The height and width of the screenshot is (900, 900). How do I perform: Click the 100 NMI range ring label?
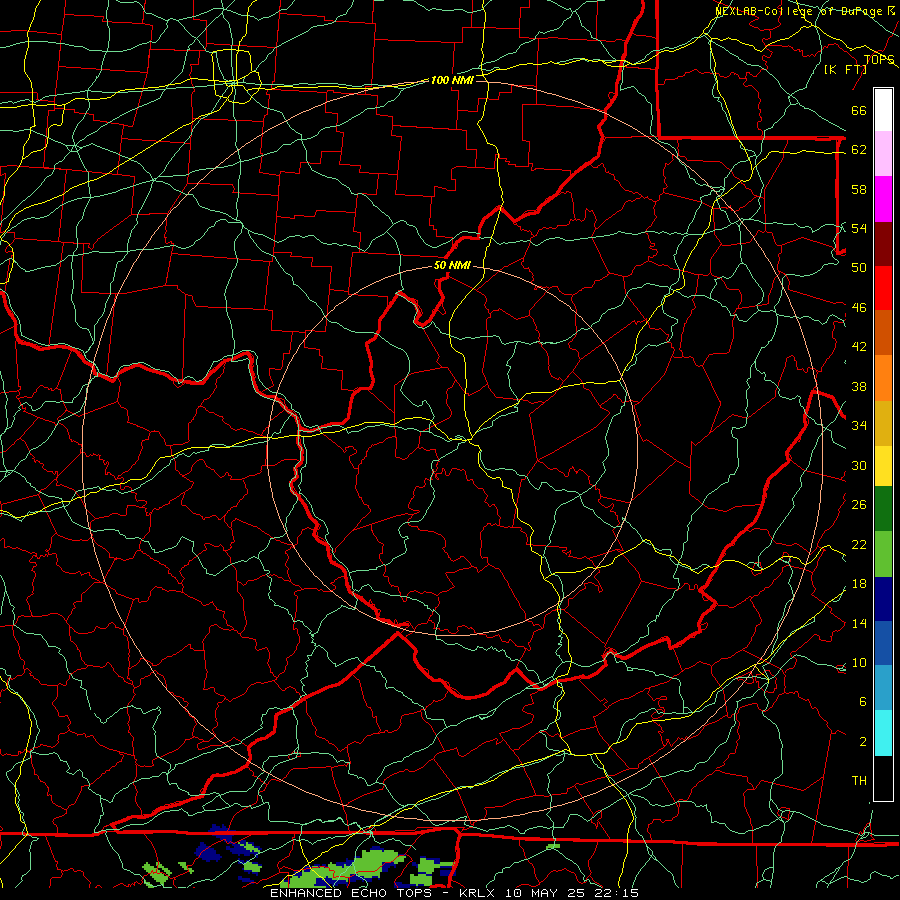[452, 80]
